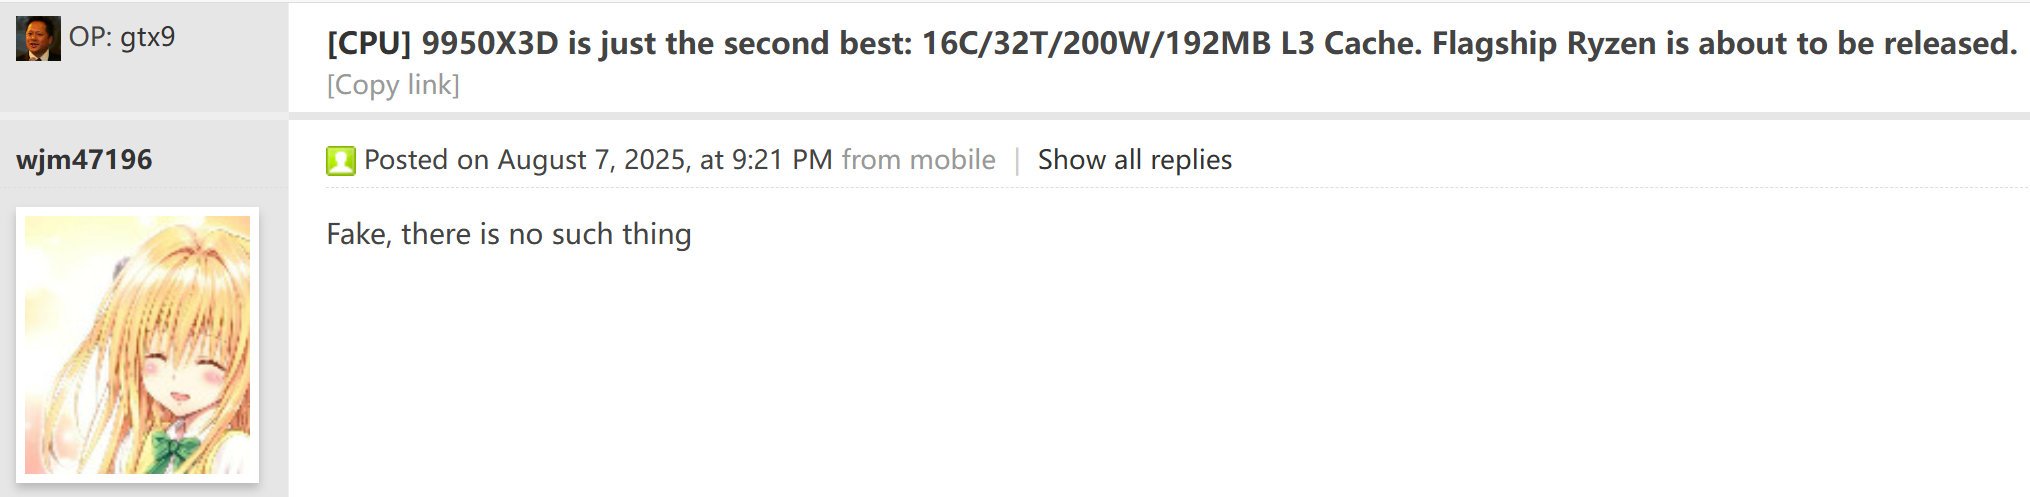Viewport: 2030px width, 497px height.
Task: Open the wjm47196 username profile
Action: tap(84, 160)
